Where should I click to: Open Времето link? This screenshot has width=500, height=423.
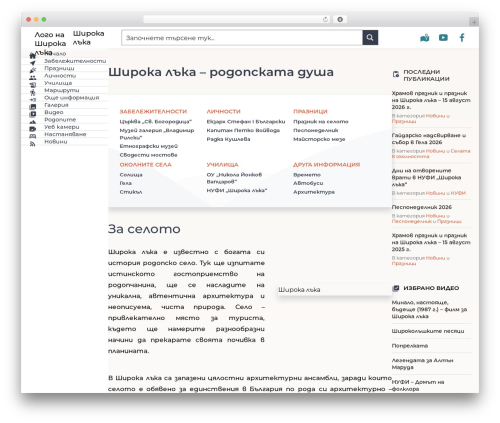[307, 175]
